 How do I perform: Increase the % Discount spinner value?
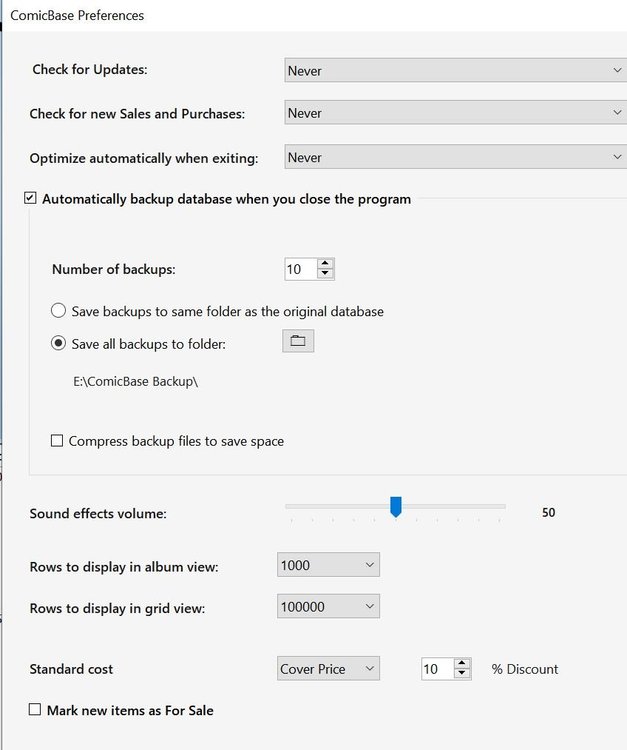click(x=461, y=664)
